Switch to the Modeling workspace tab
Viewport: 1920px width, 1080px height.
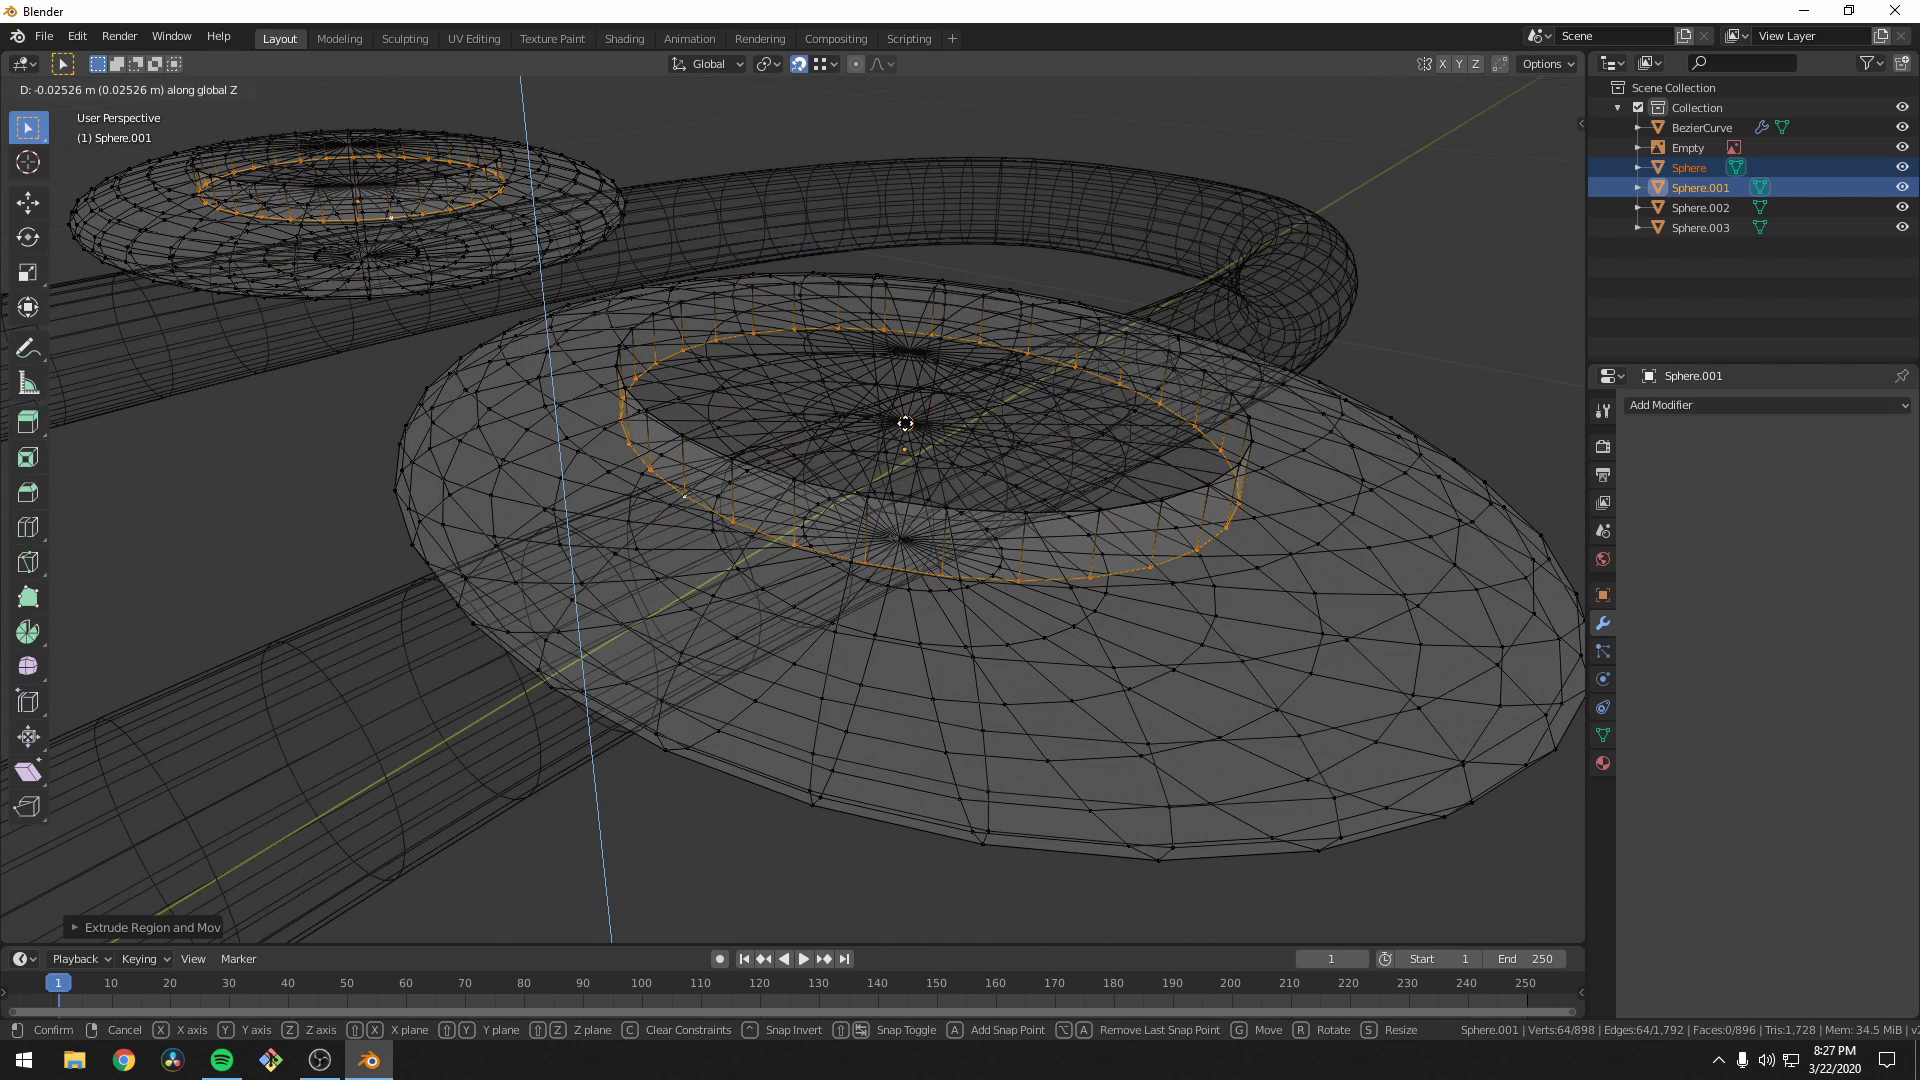click(x=339, y=38)
